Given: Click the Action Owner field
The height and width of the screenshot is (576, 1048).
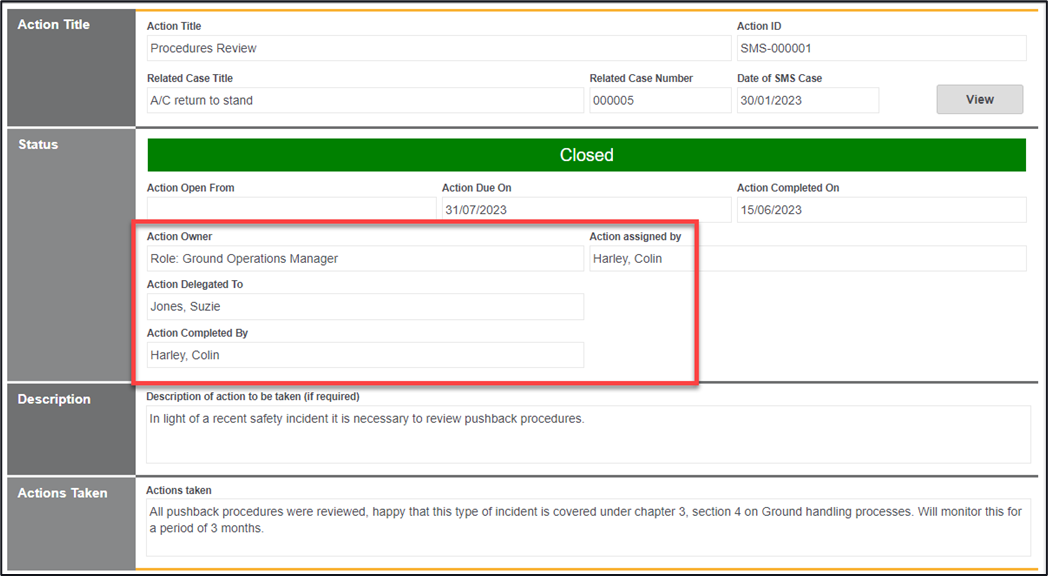Looking at the screenshot, I should (x=364, y=259).
